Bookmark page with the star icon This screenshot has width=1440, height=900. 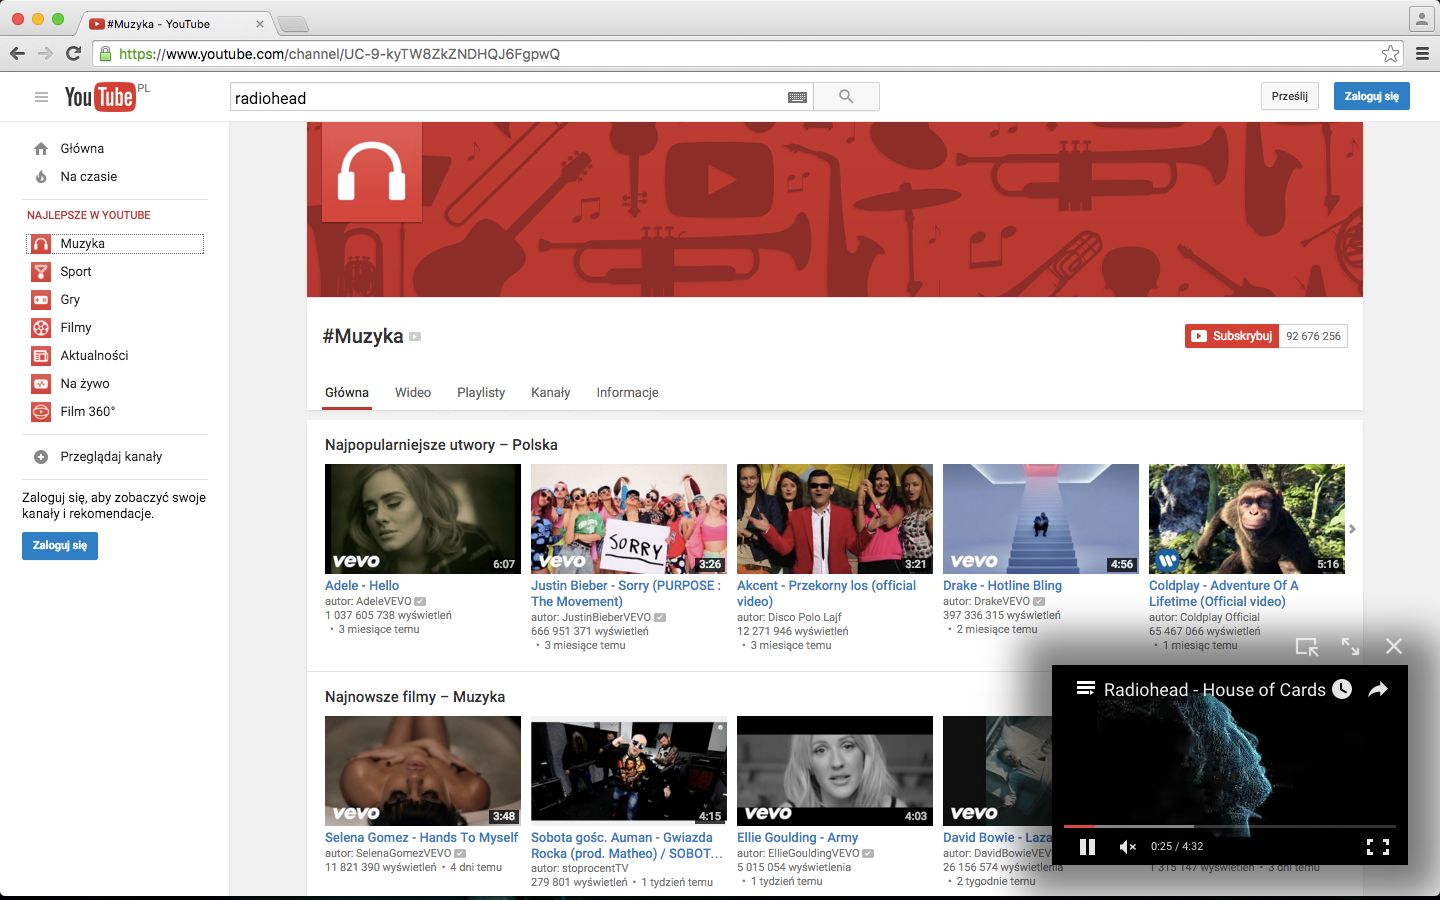[x=1390, y=54]
